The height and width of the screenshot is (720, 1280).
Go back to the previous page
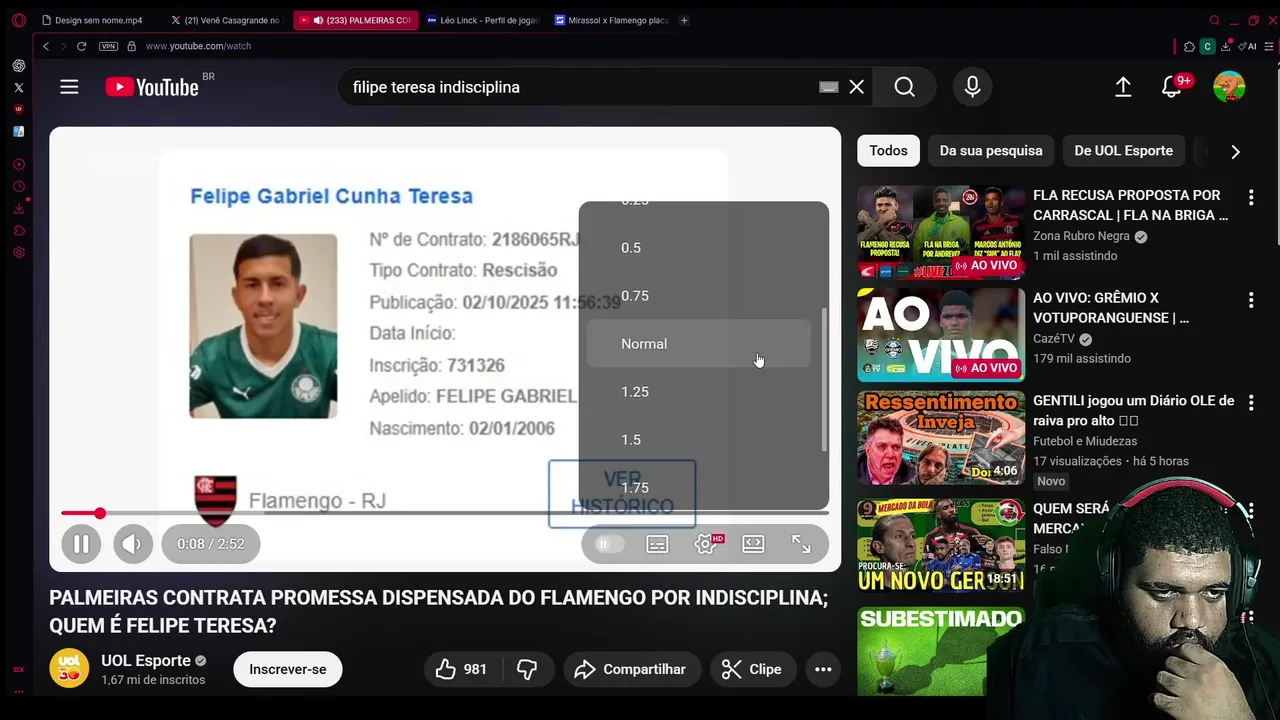pyautogui.click(x=45, y=46)
